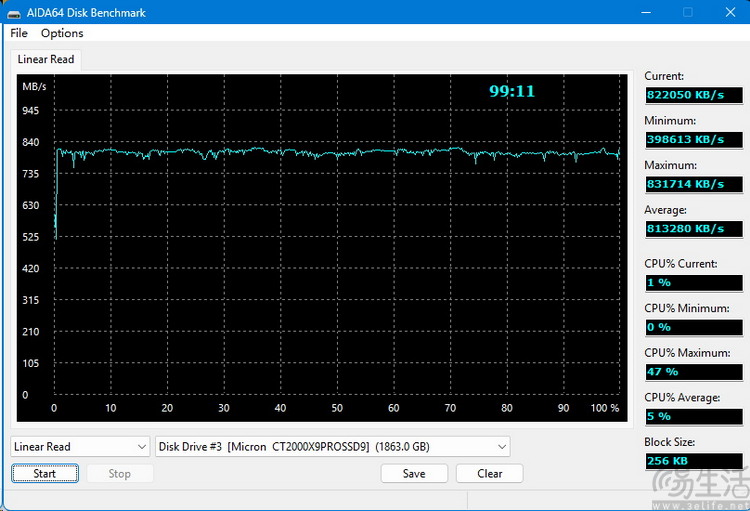The image size is (750, 511).
Task: Click the CPU% Maximum 47 % readout
Action: click(x=695, y=371)
